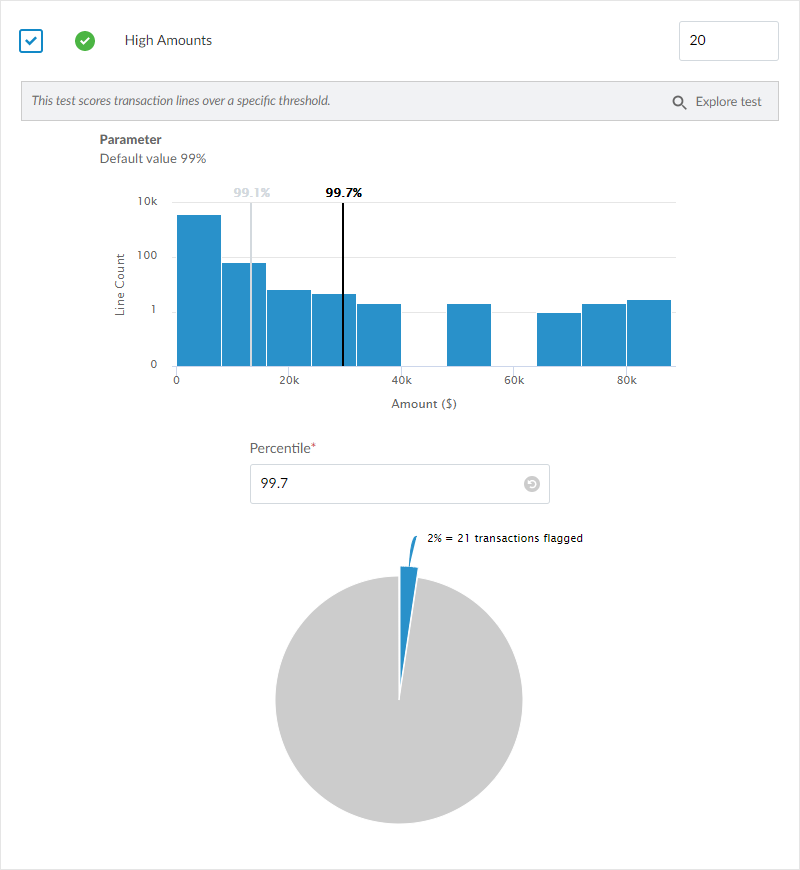Click the isolated histogram bar near 50k
Image resolution: width=800 pixels, height=870 pixels.
tap(469, 334)
